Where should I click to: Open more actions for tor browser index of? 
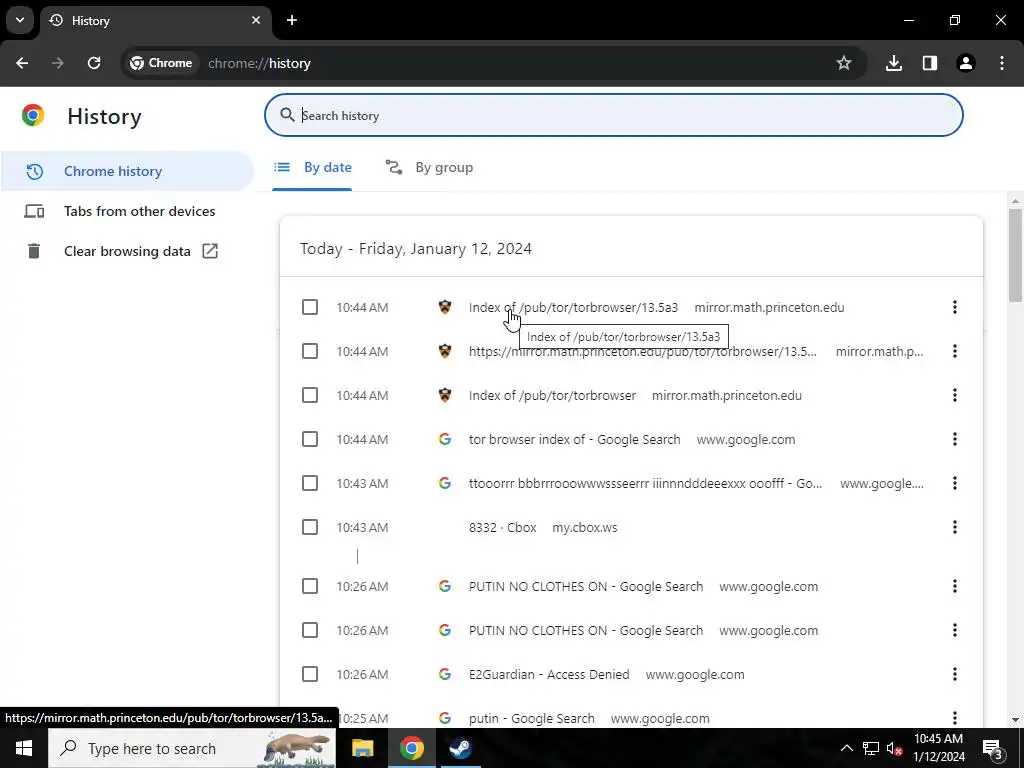coord(955,440)
